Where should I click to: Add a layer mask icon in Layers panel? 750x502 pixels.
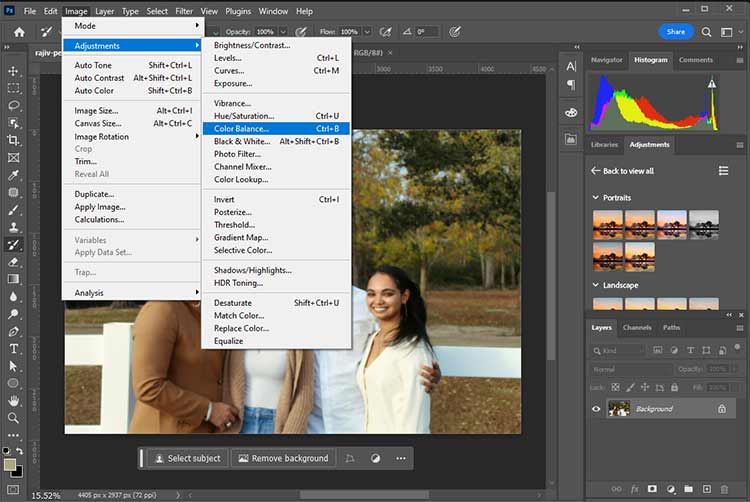[652, 489]
